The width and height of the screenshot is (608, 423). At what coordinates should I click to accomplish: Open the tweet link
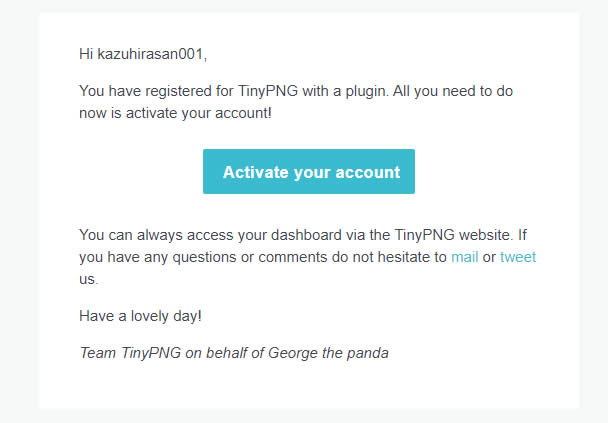pyautogui.click(x=518, y=257)
